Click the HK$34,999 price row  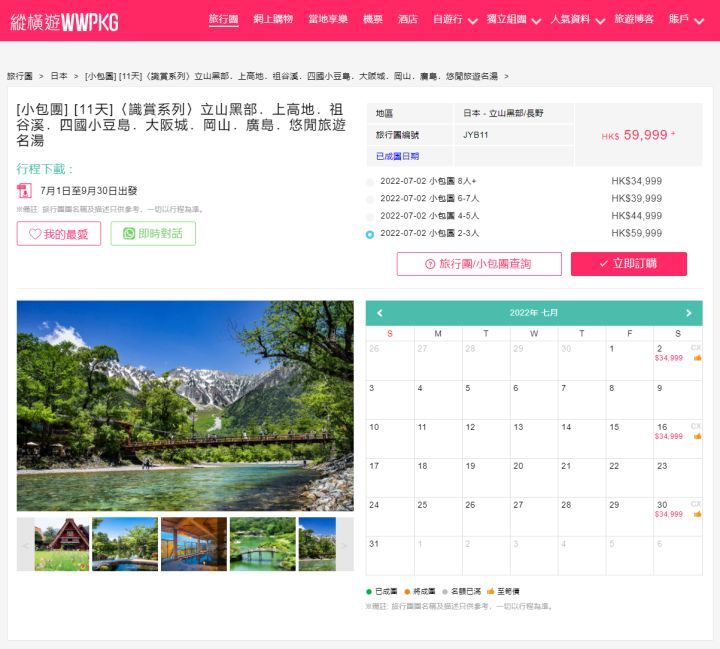point(636,181)
